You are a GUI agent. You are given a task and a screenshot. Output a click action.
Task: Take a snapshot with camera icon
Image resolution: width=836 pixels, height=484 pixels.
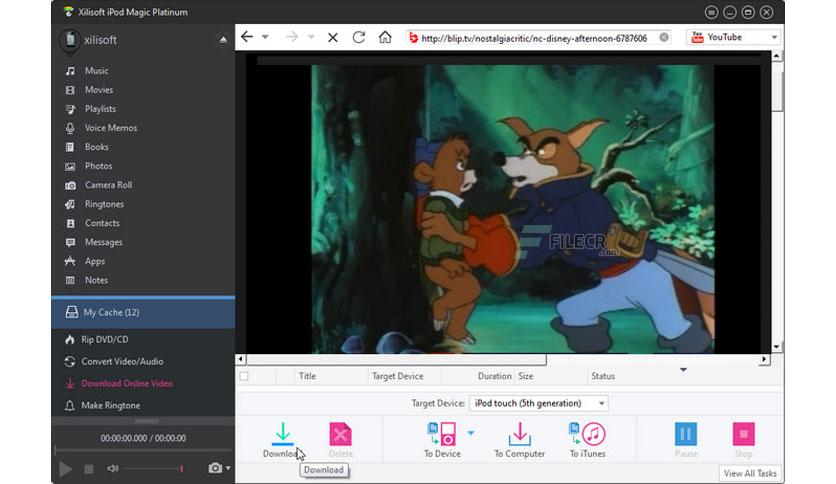tap(215, 468)
